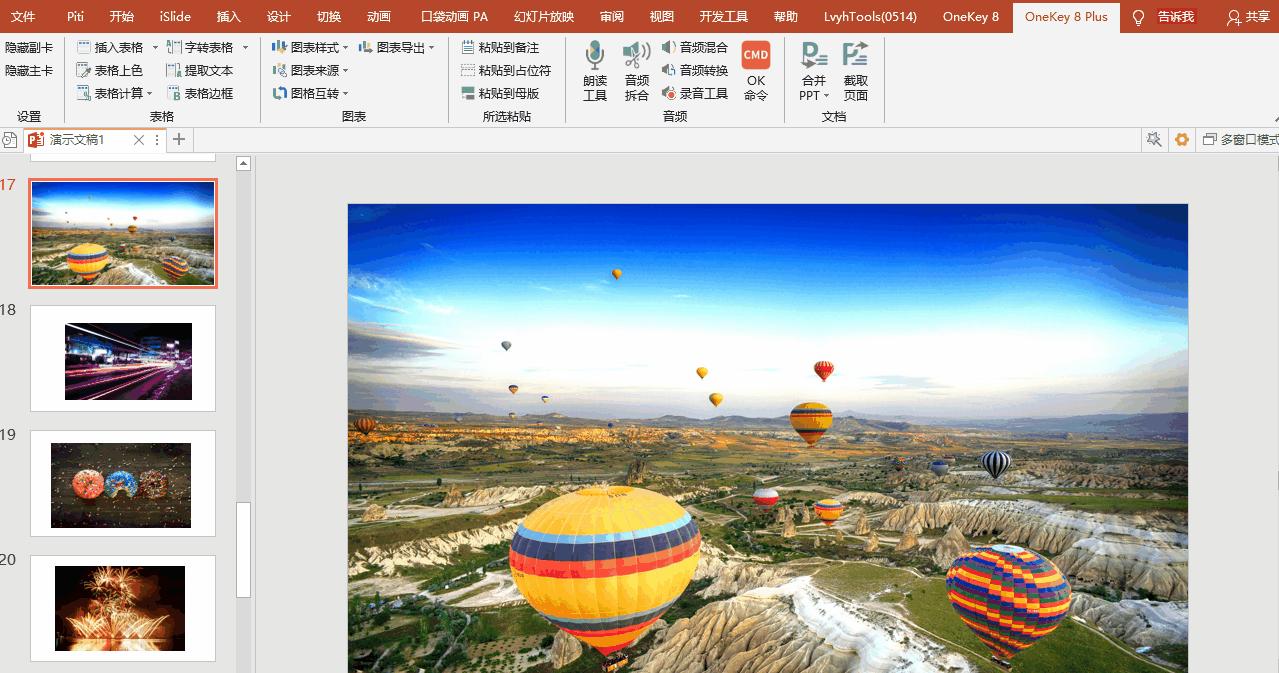Image resolution: width=1279 pixels, height=673 pixels.
Task: Toggle 隐藏主卡 to hide main tab
Action: (29, 70)
